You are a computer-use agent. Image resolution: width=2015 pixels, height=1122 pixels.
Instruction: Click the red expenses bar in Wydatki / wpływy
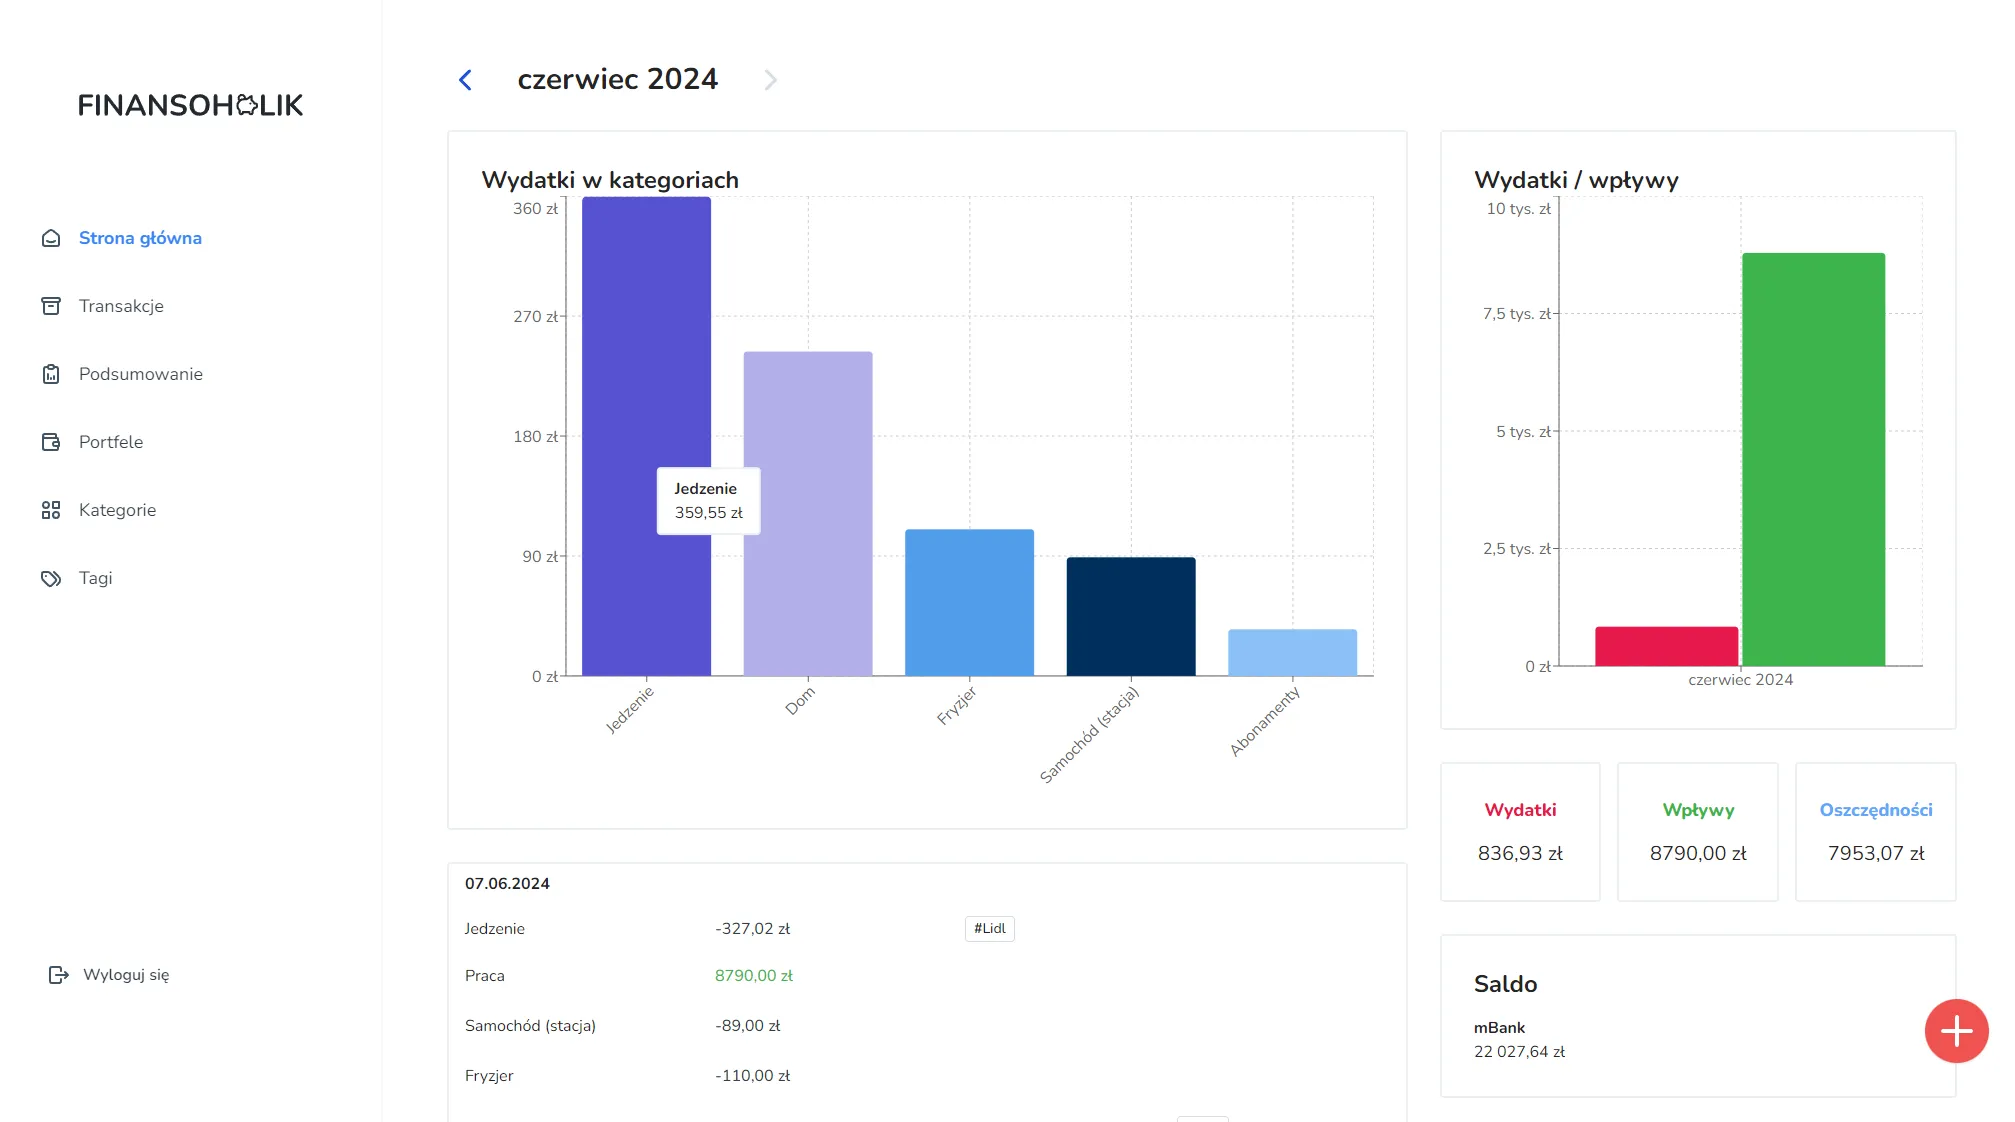[x=1666, y=646]
